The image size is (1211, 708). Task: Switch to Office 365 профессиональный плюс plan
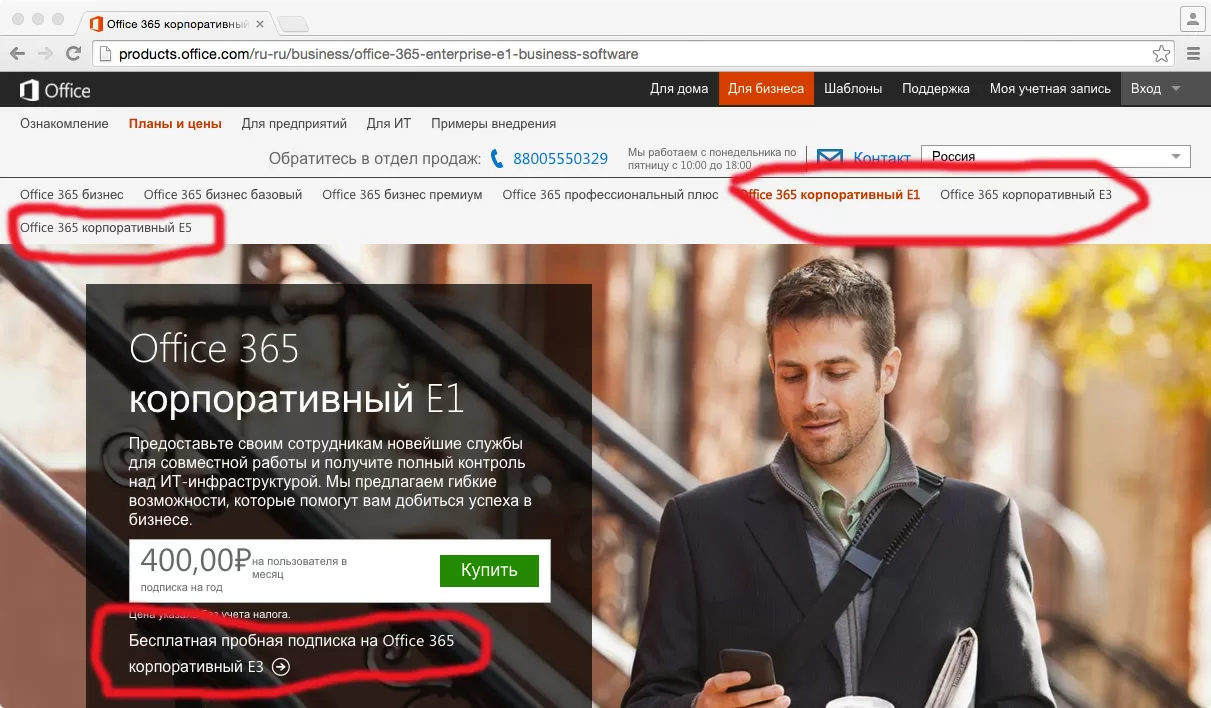[x=610, y=195]
